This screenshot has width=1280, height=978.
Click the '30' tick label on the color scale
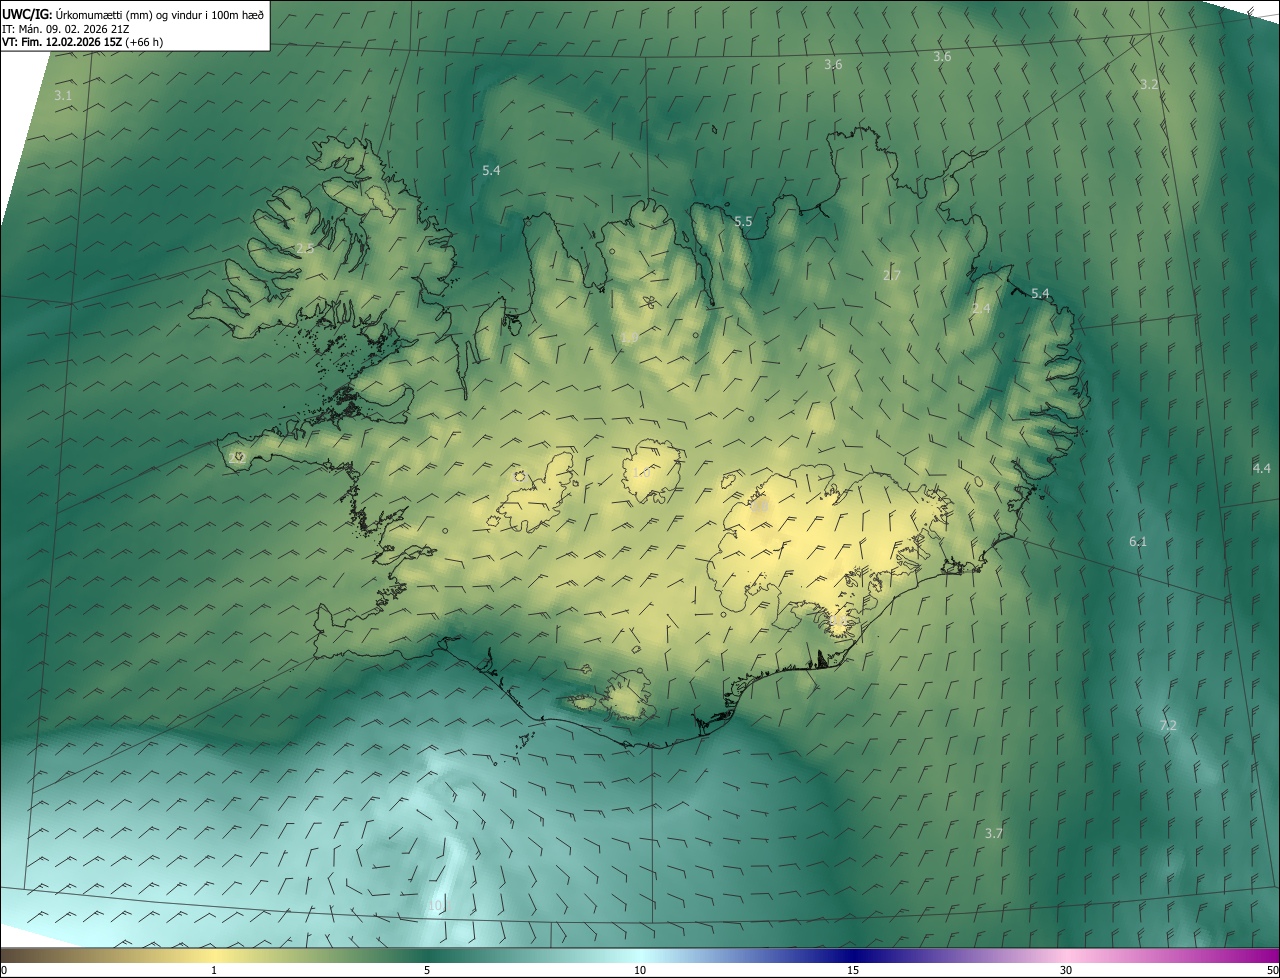1066,970
